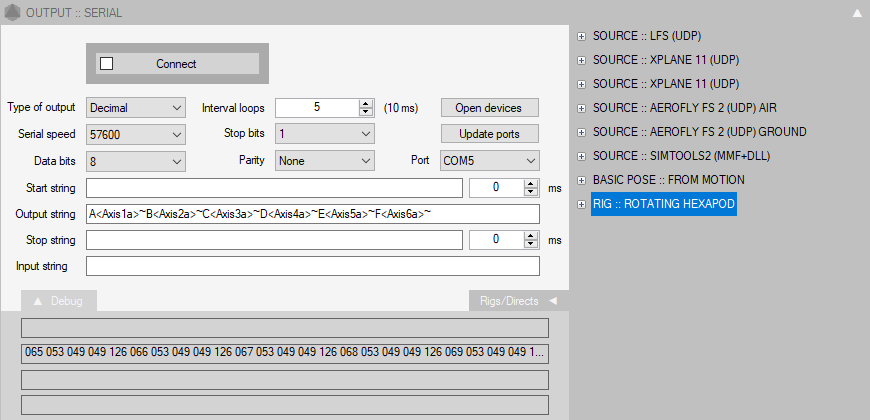
Task: Click the Open devices button
Action: (x=489, y=107)
